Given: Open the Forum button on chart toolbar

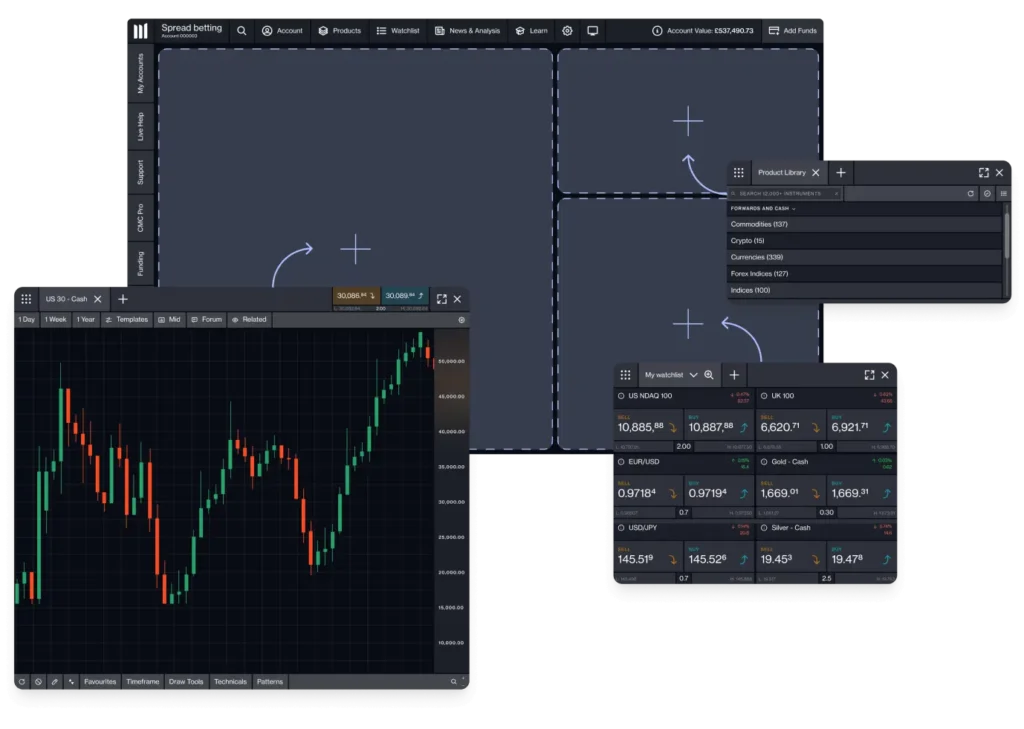Looking at the screenshot, I should point(206,319).
